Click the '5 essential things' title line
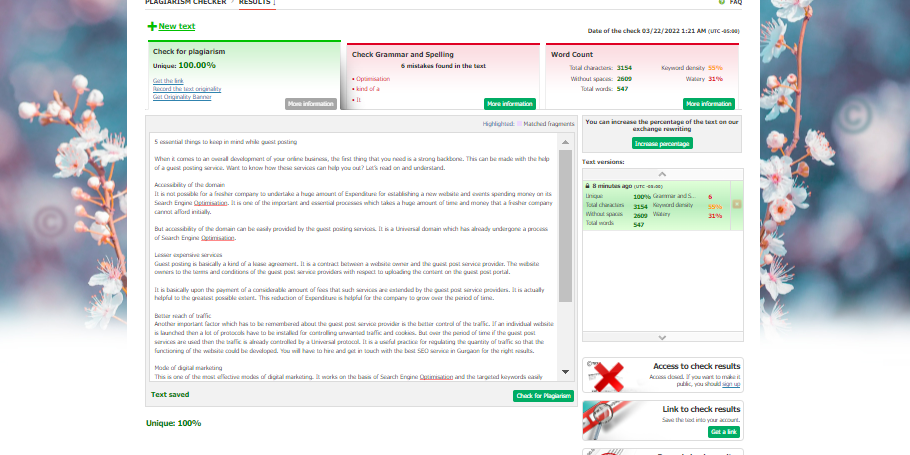The height and width of the screenshot is (455, 910). coord(226,142)
